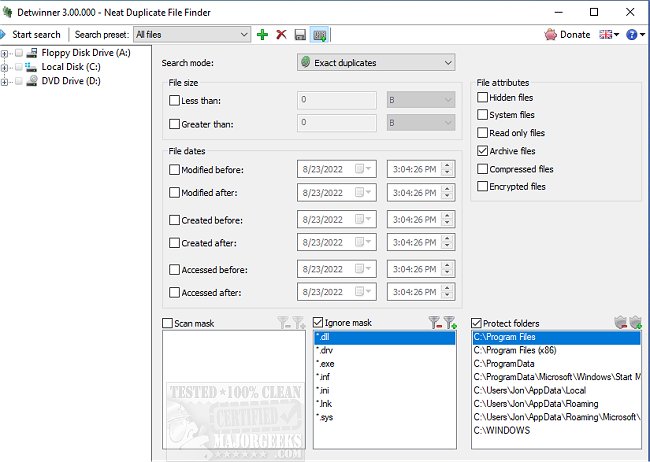The height and width of the screenshot is (462, 650).
Task: Open the blue help question mark menu
Action: (x=635, y=34)
